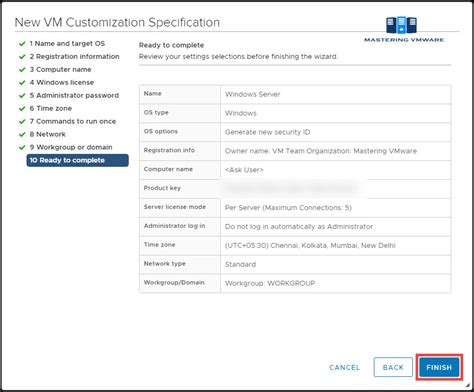Click checkmark icon beside Registration information
The height and width of the screenshot is (392, 474).
click(x=22, y=57)
